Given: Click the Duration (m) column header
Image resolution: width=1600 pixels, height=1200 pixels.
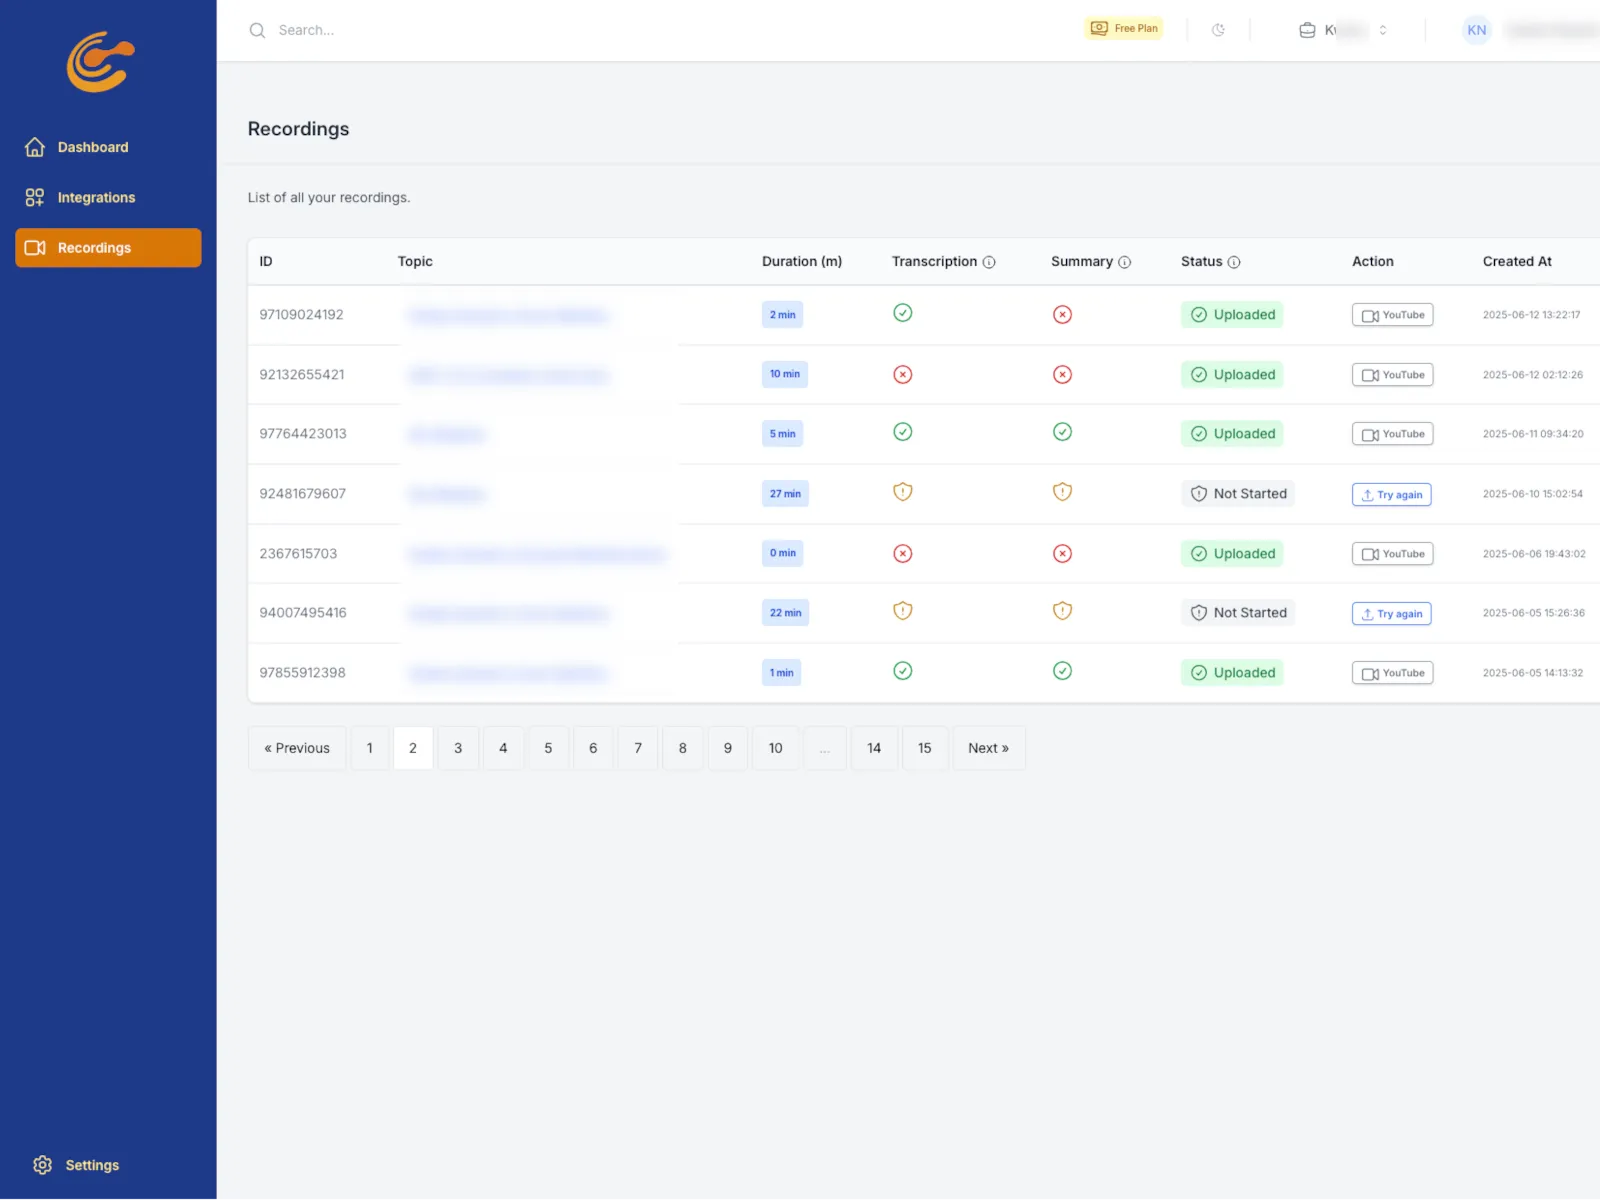Looking at the screenshot, I should pos(802,261).
